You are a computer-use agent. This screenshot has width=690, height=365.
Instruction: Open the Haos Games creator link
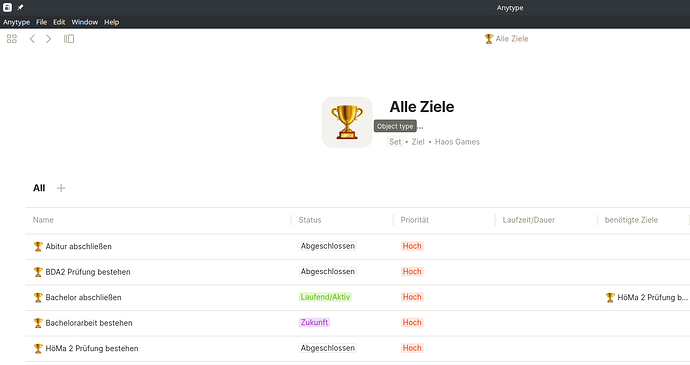click(457, 142)
